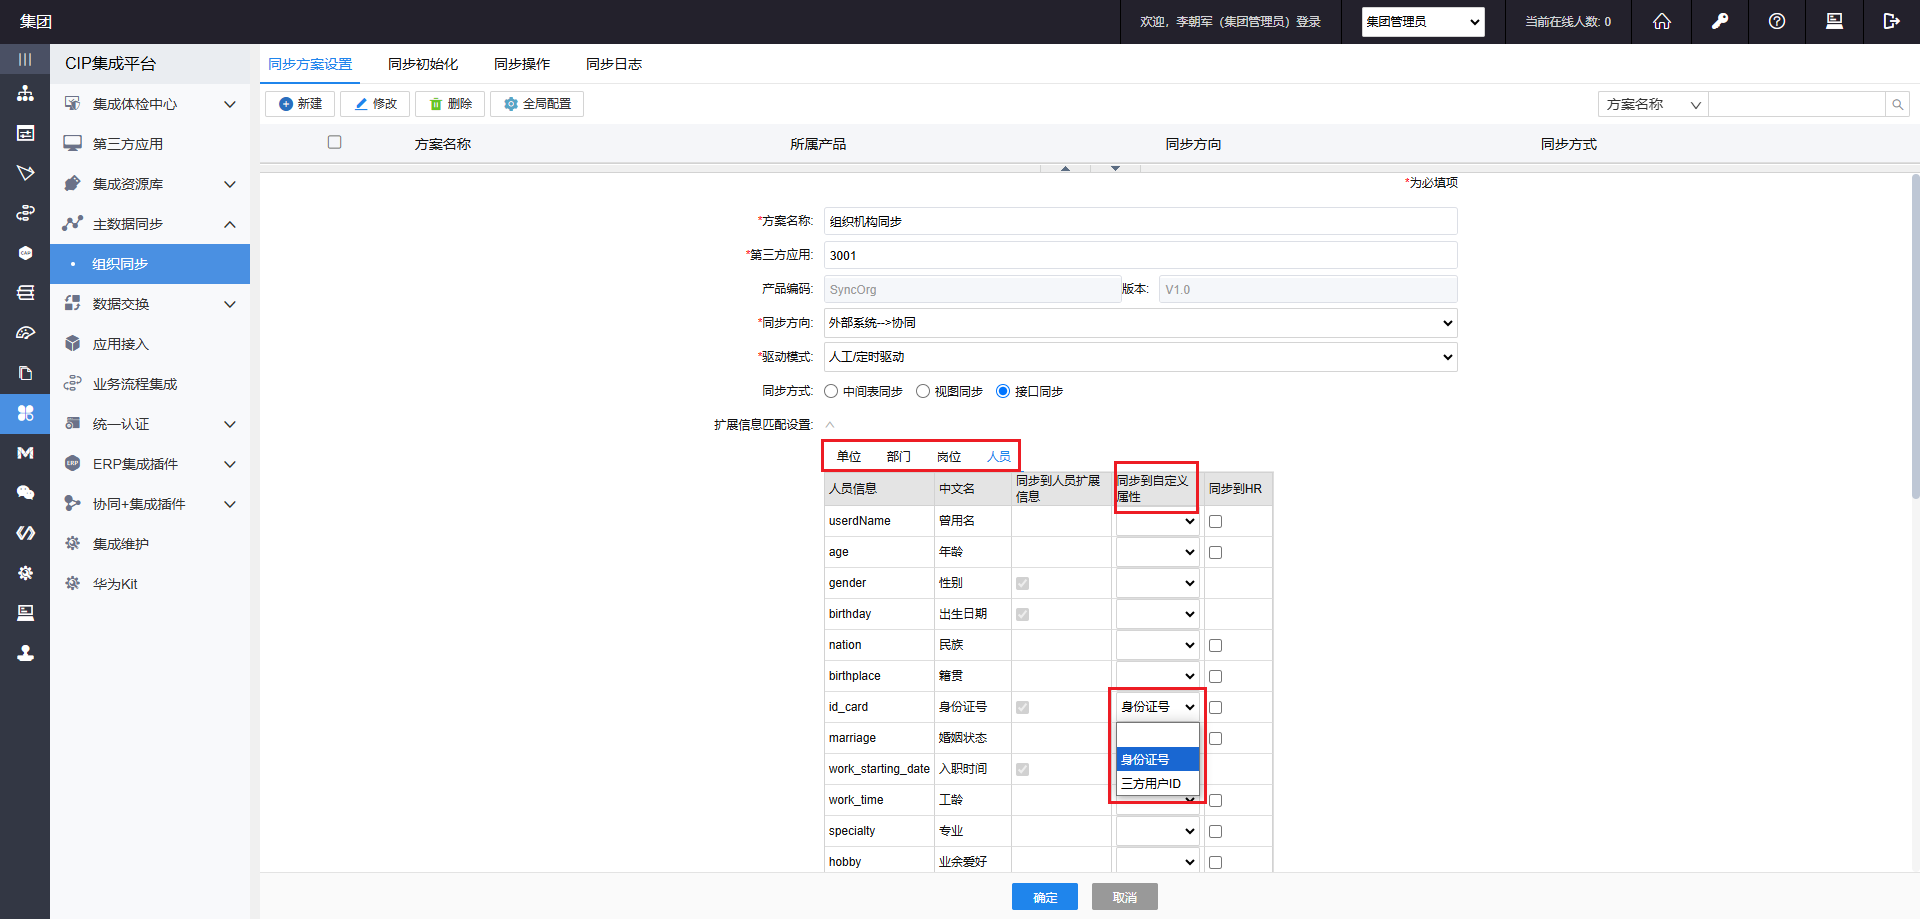Click the key icon in header
Image resolution: width=1920 pixels, height=919 pixels.
(1719, 21)
